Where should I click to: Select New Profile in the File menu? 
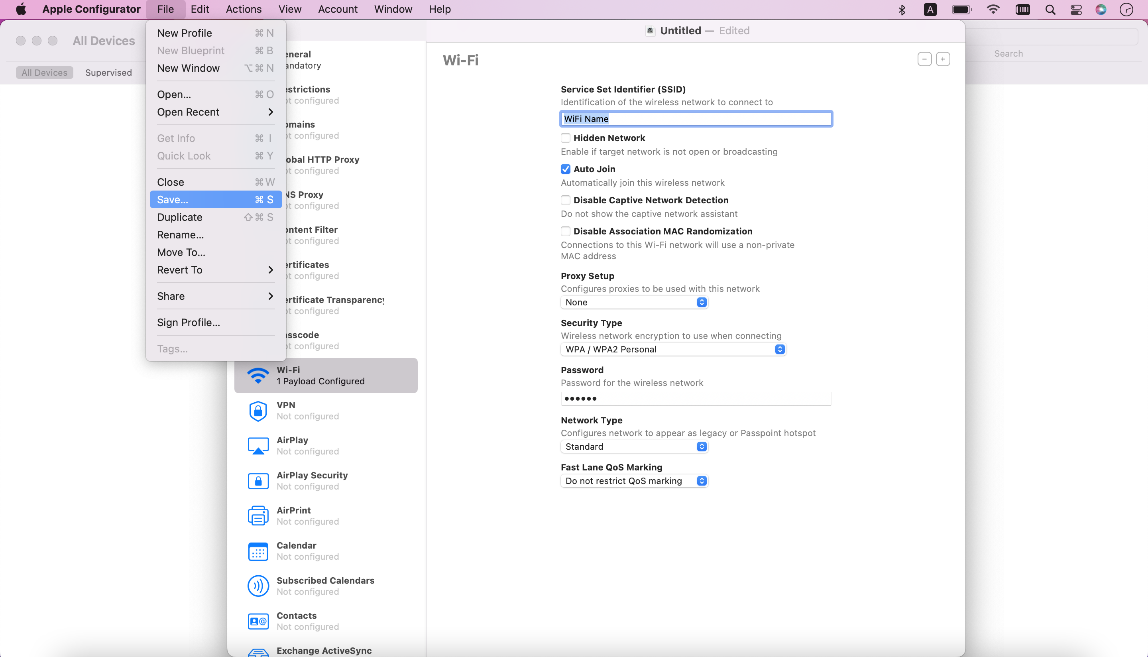[215, 33]
